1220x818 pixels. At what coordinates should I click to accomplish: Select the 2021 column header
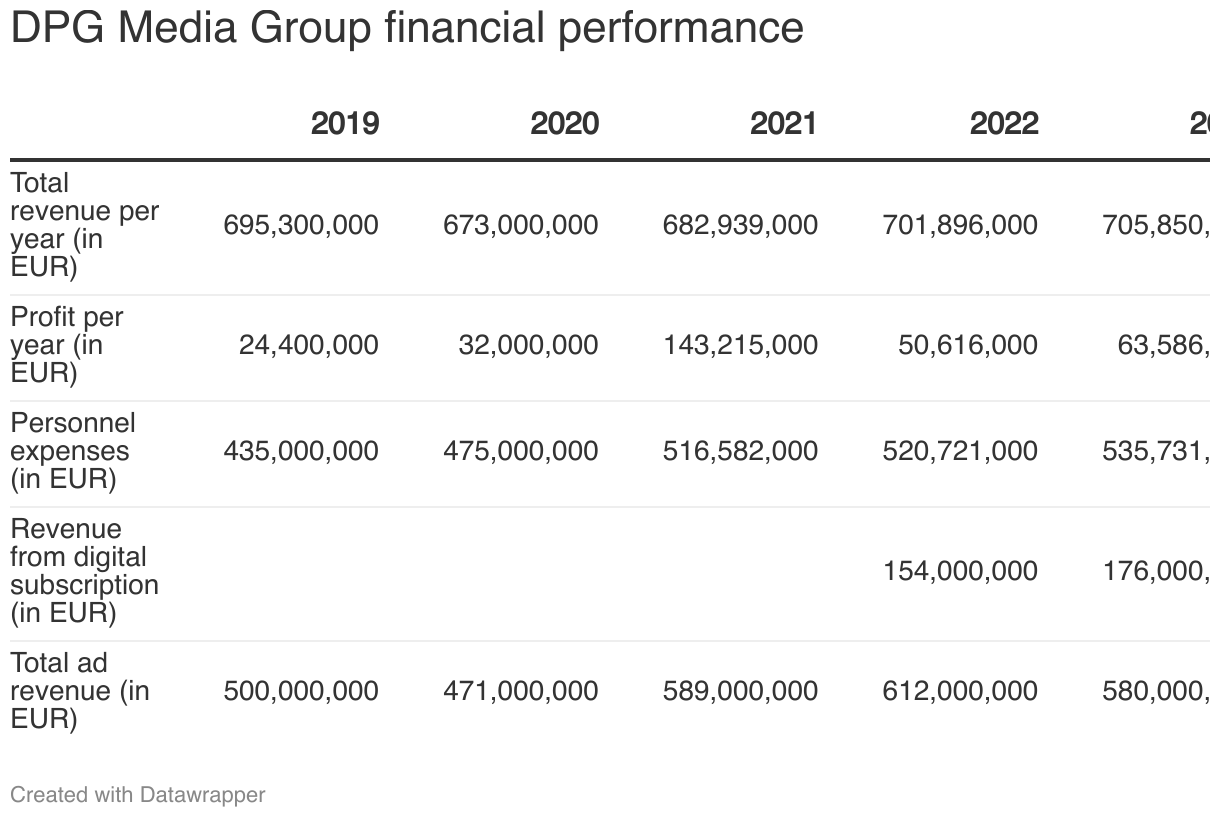(783, 124)
